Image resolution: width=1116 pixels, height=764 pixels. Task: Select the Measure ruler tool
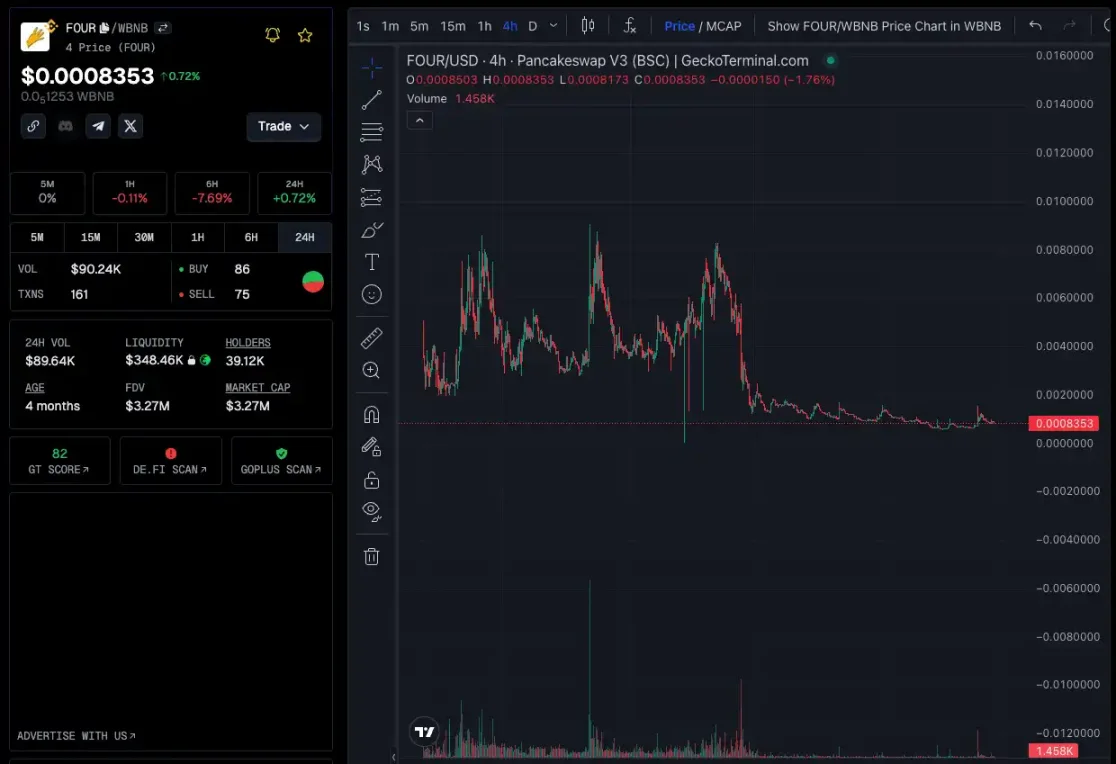pyautogui.click(x=371, y=337)
